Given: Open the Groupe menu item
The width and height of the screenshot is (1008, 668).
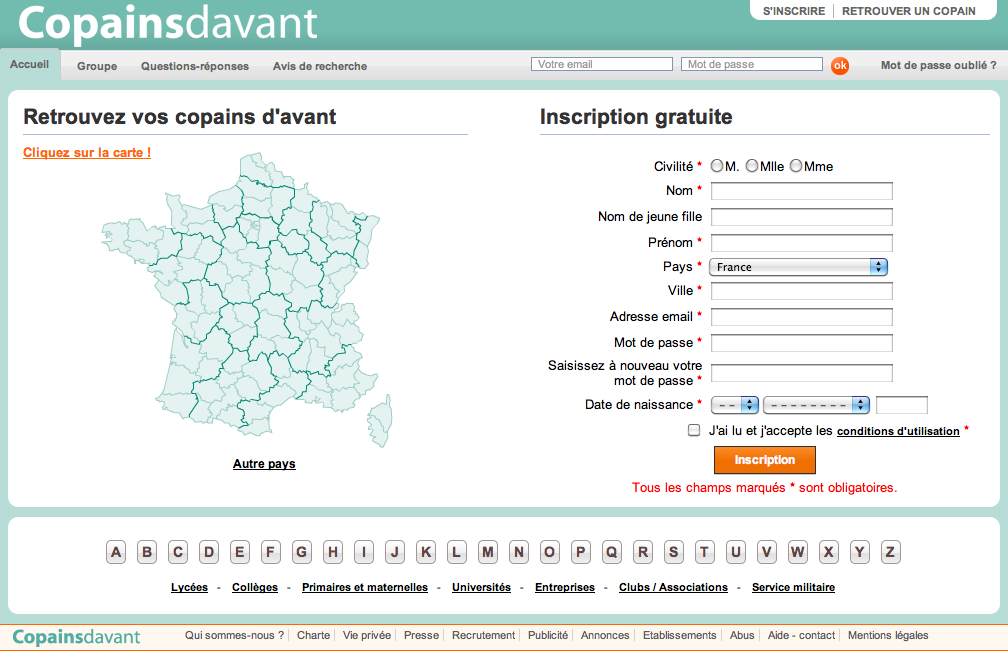Looking at the screenshot, I should coord(97,66).
